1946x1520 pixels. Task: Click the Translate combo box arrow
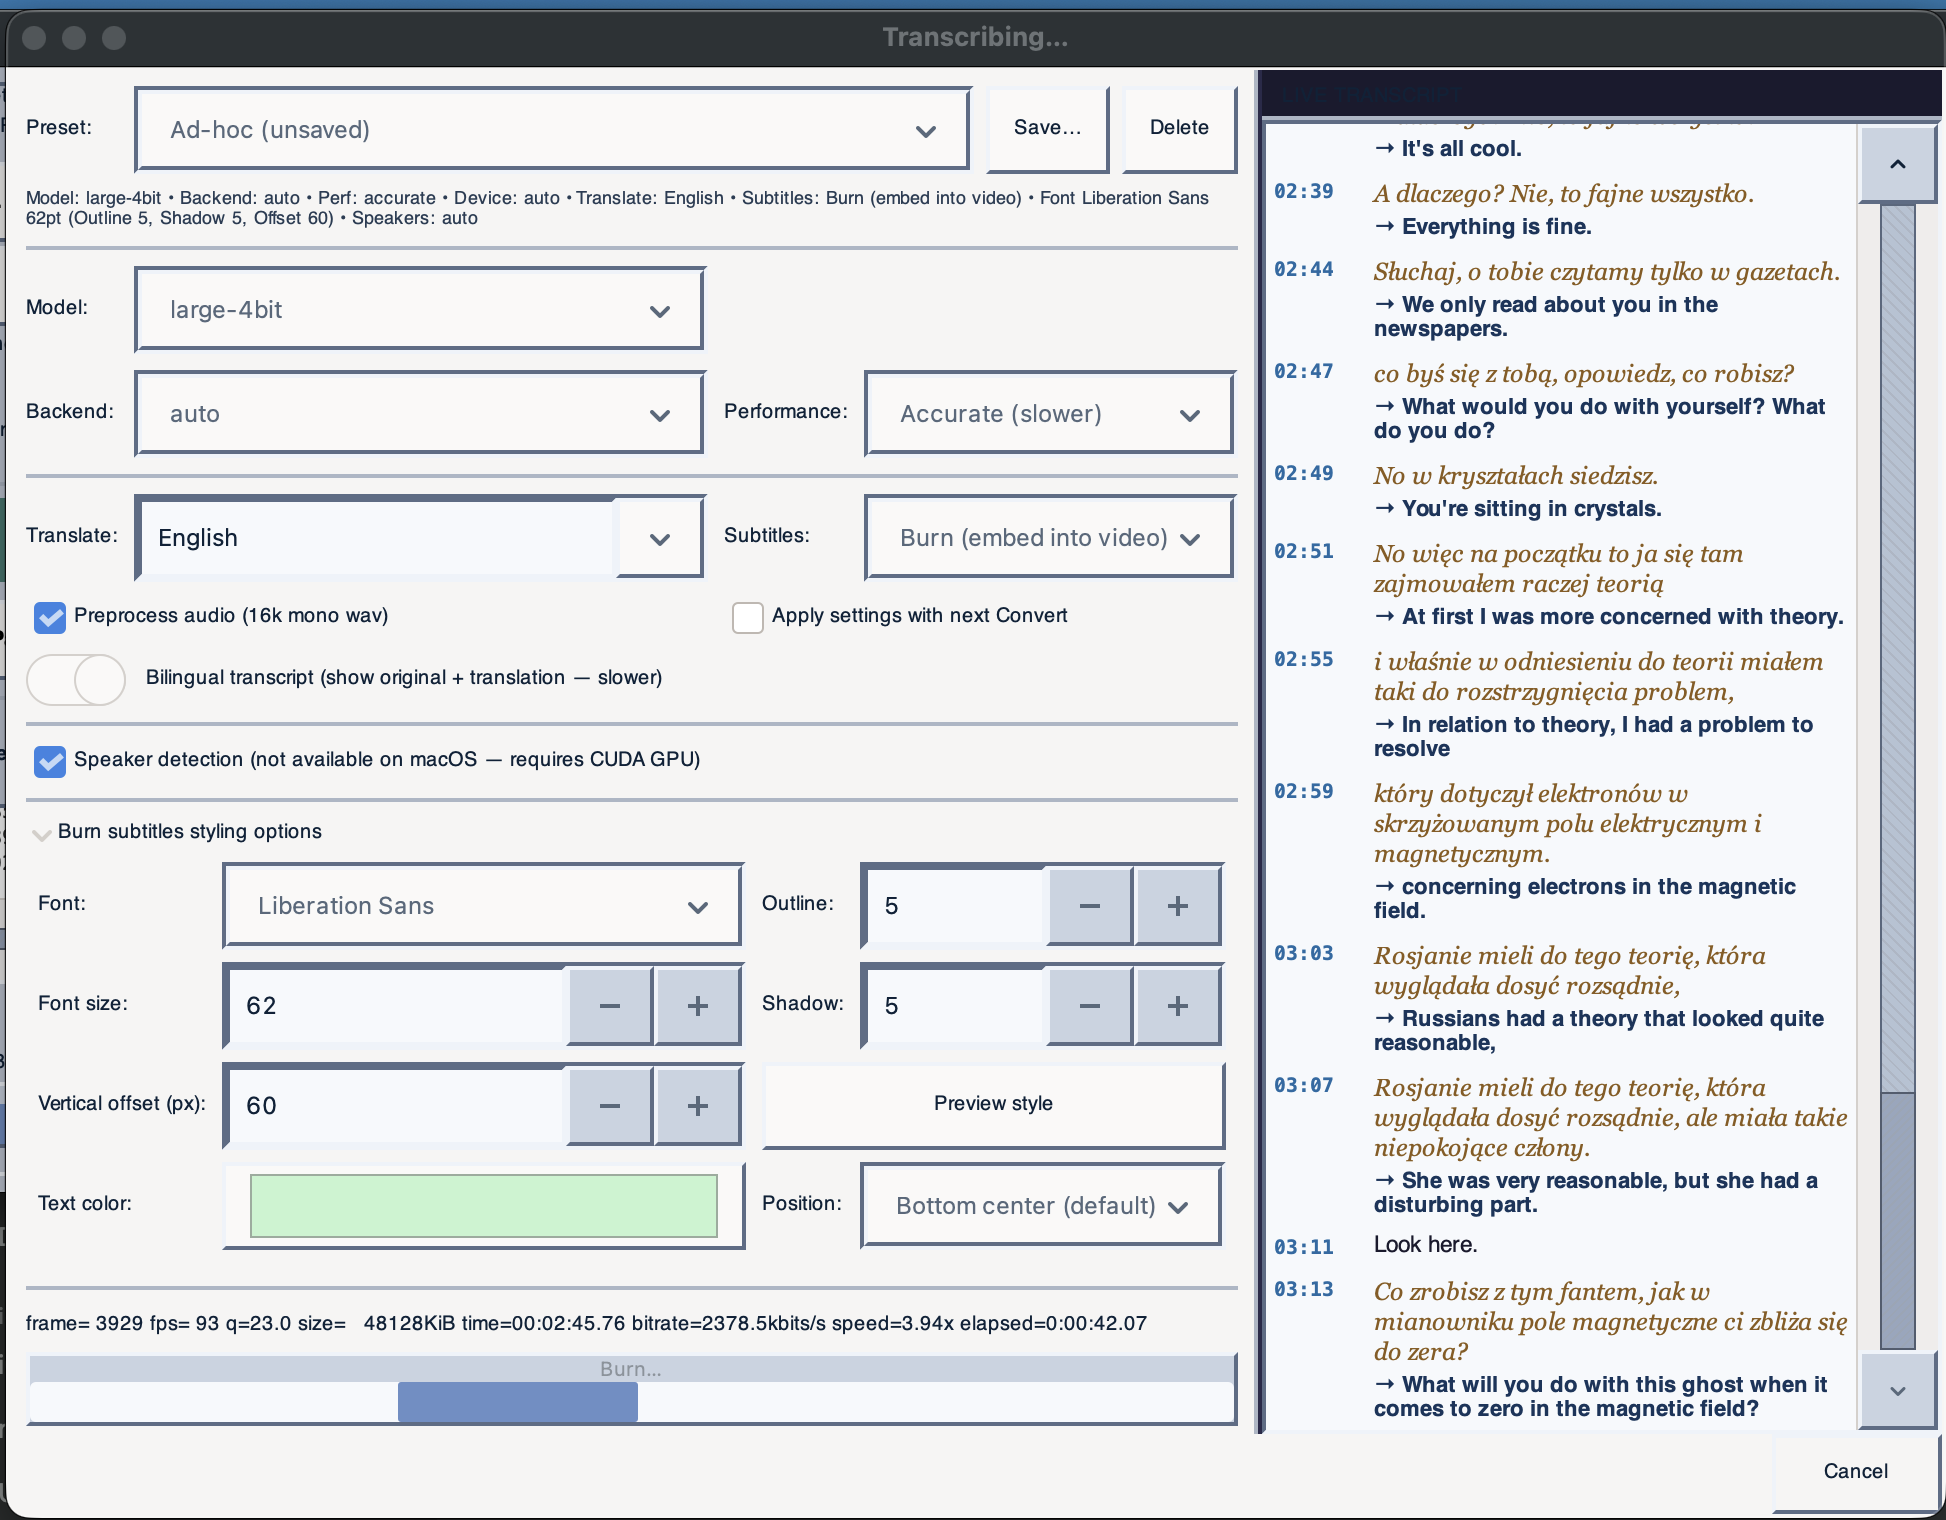point(659,538)
